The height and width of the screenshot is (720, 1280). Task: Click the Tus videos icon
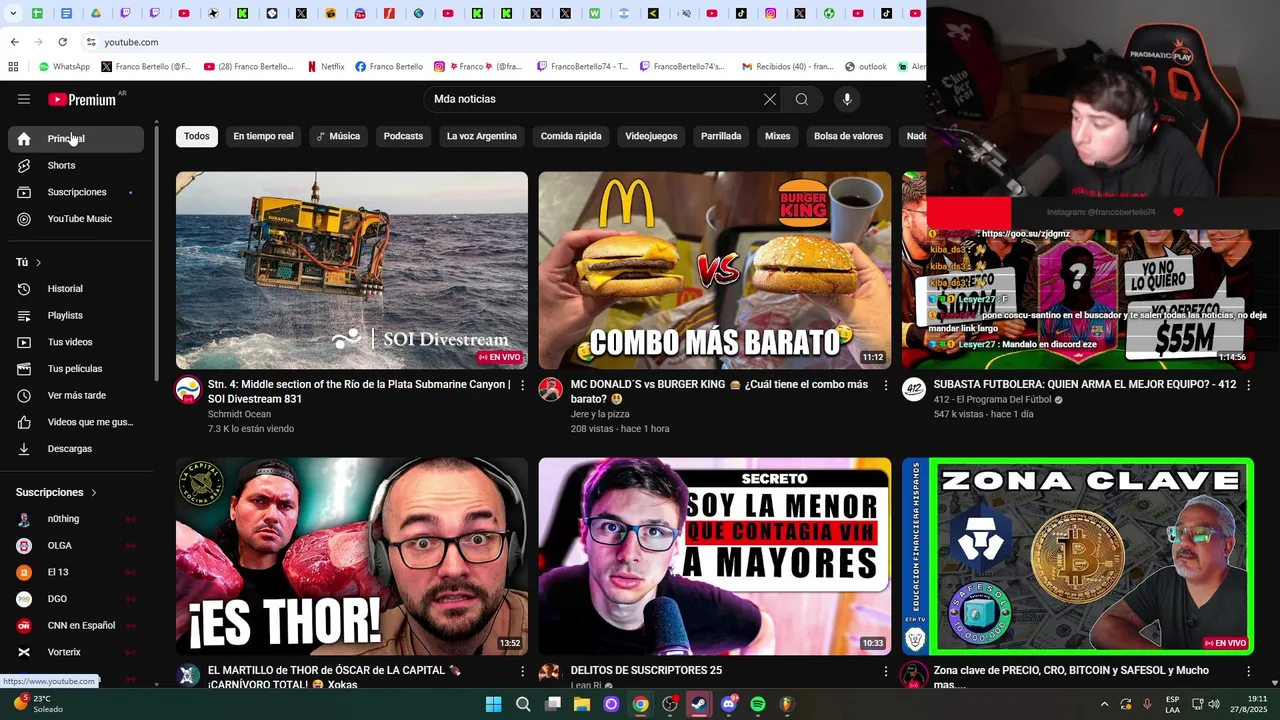click(24, 342)
